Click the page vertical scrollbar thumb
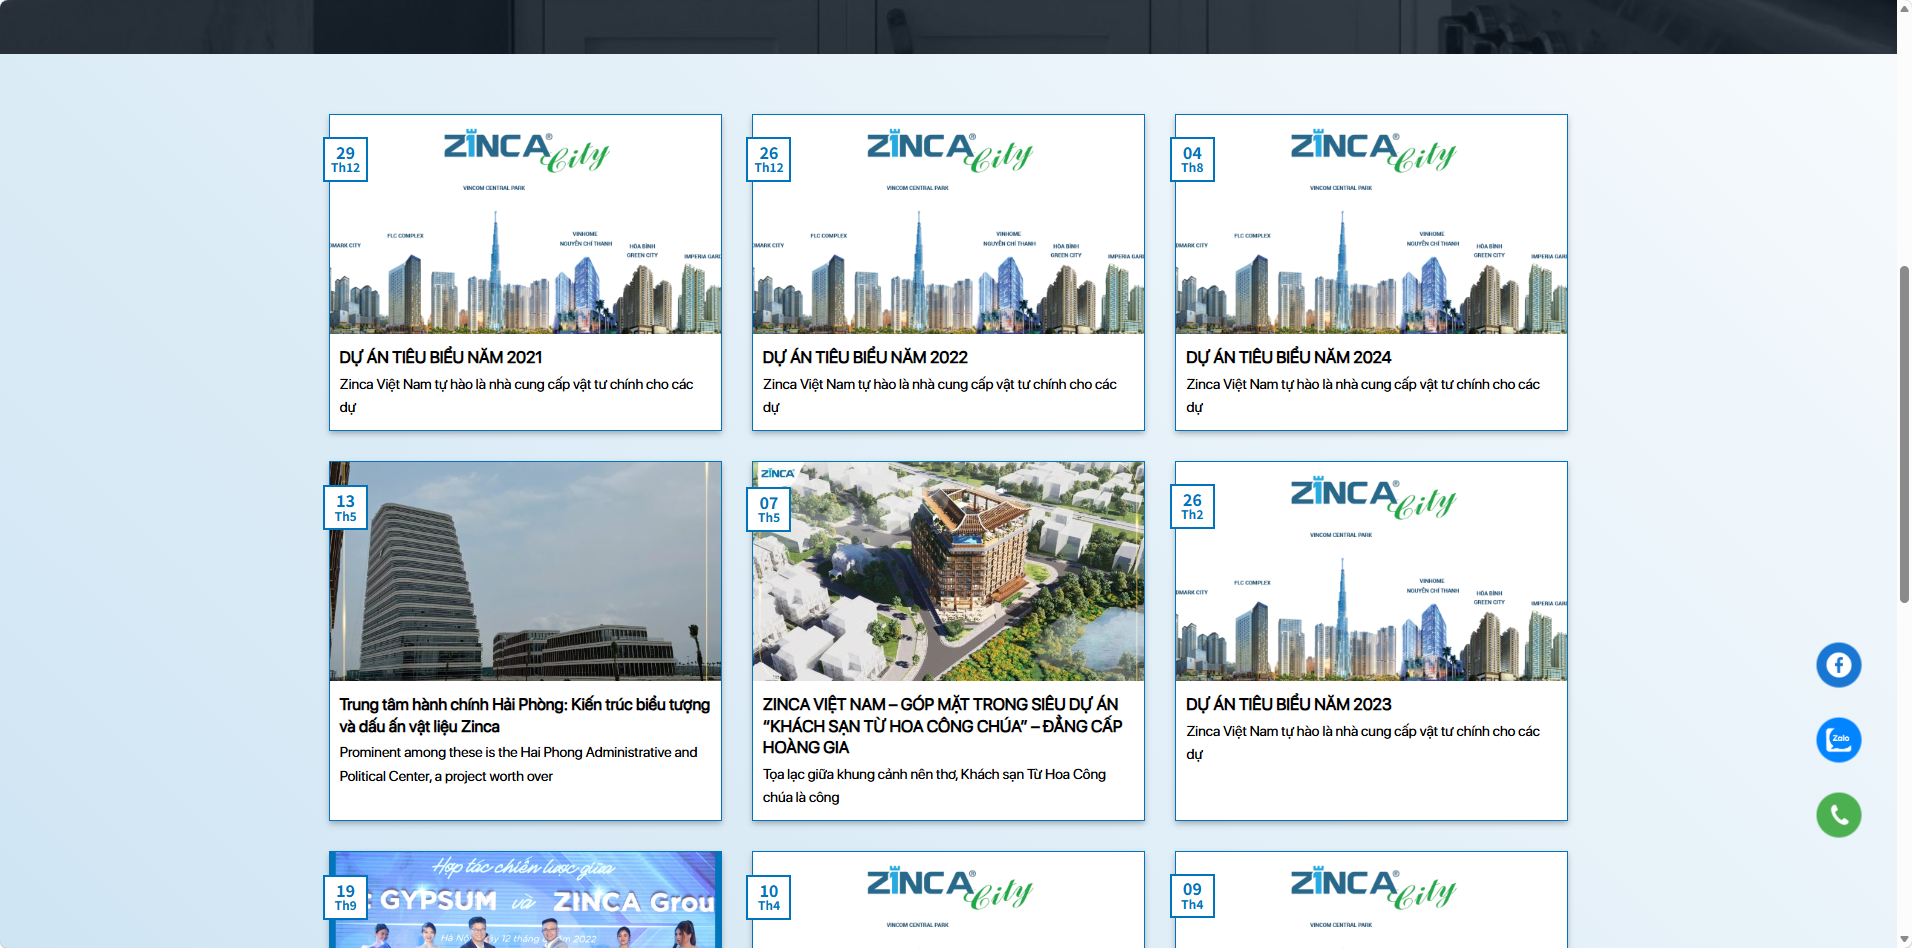The width and height of the screenshot is (1912, 948). 1904,434
